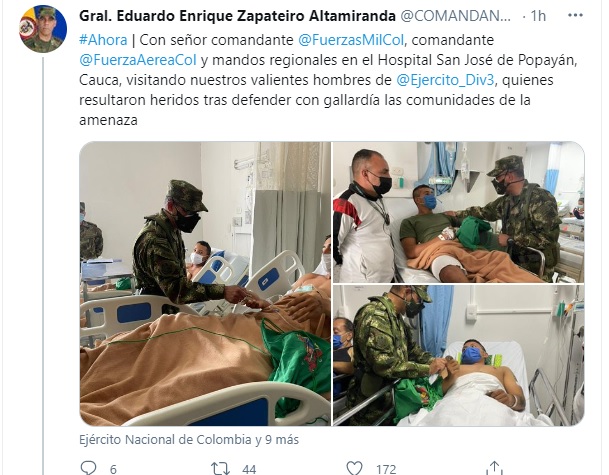Open the @FuerzaAereaCol mention link
The width and height of the screenshot is (609, 475).
[x=138, y=60]
